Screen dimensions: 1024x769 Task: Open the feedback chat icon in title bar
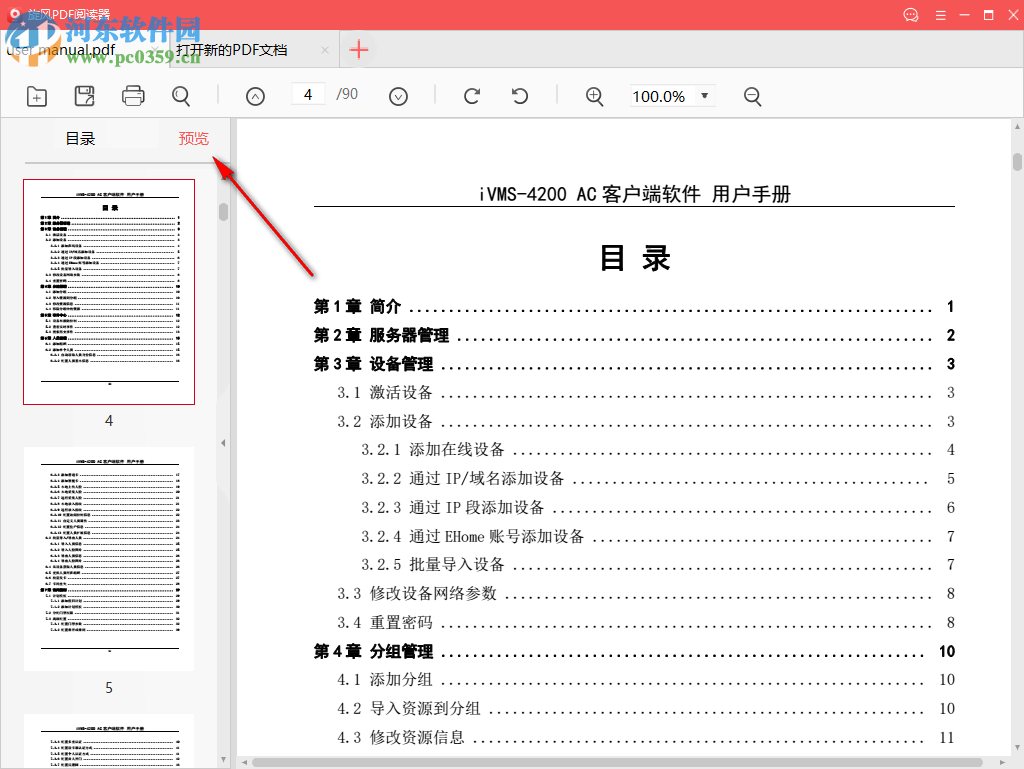(910, 15)
